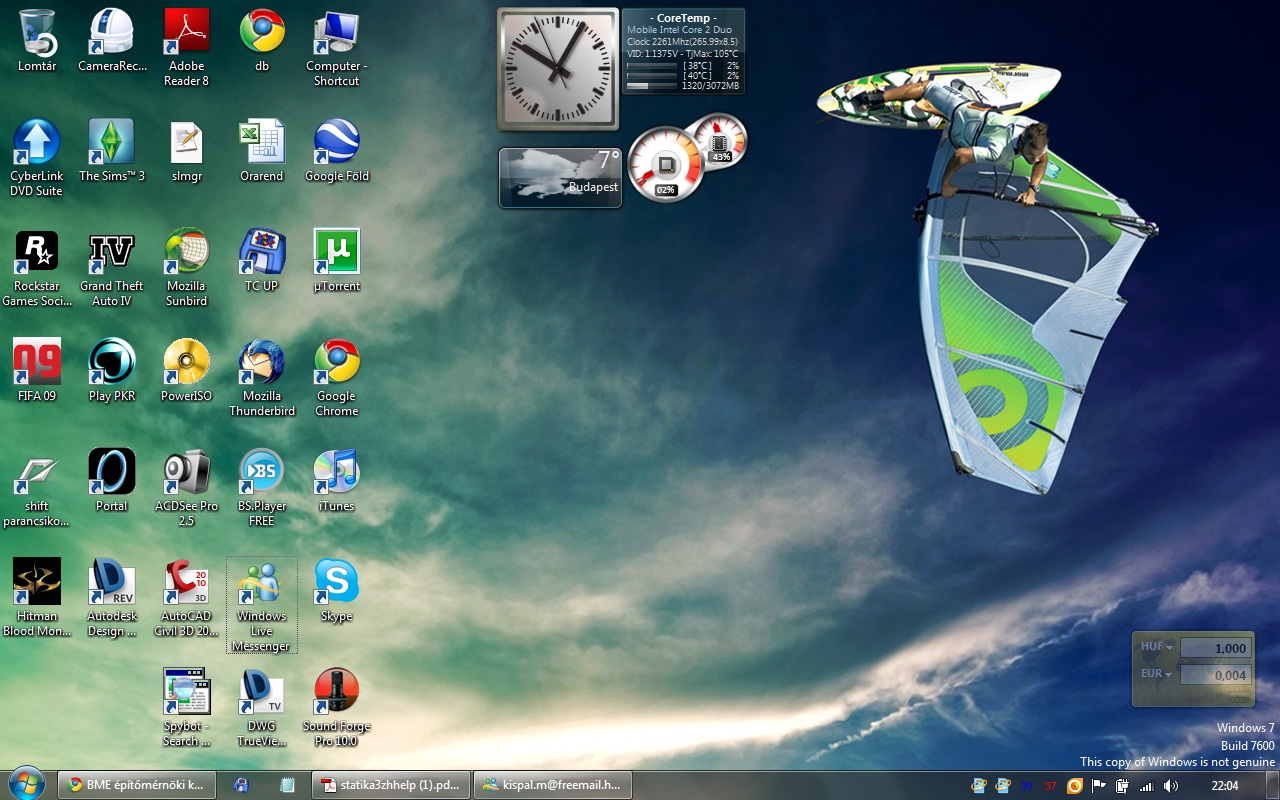Open DWG TrueView

tap(262, 707)
